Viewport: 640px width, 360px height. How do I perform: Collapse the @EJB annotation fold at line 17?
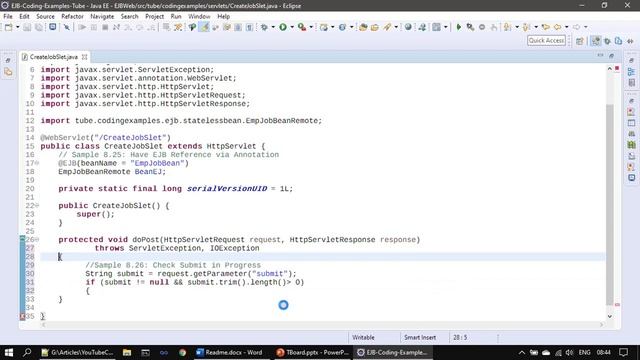(37, 163)
